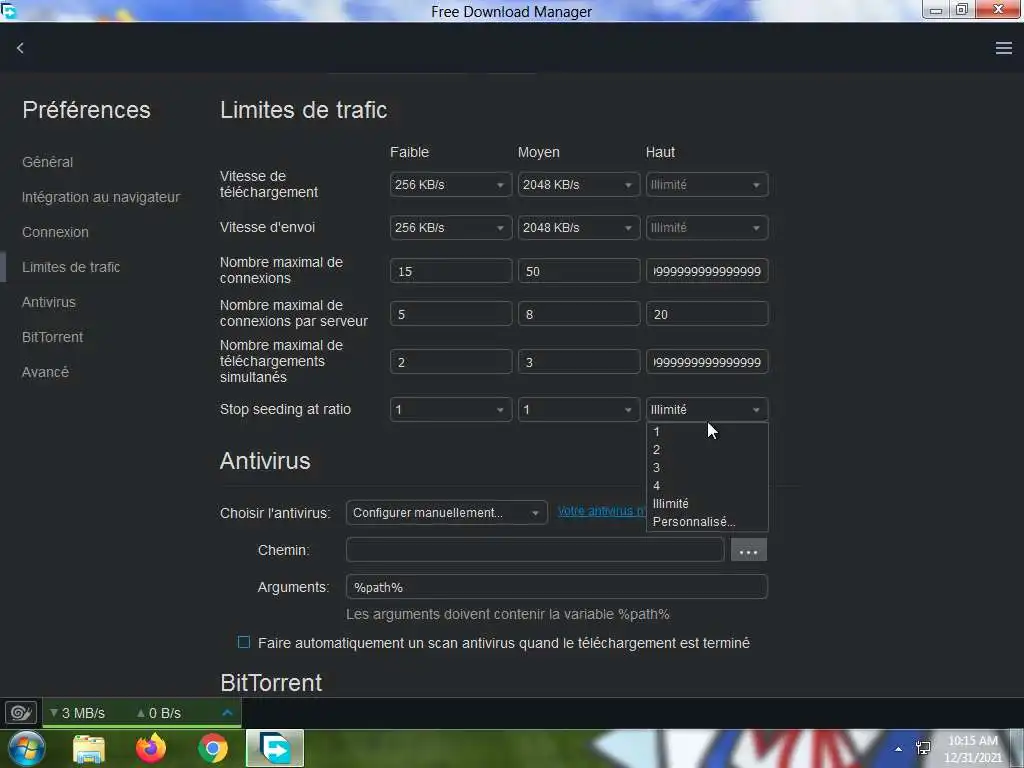Open Moyen stop seeding ratio dropdown
Image resolution: width=1024 pixels, height=768 pixels.
click(579, 409)
